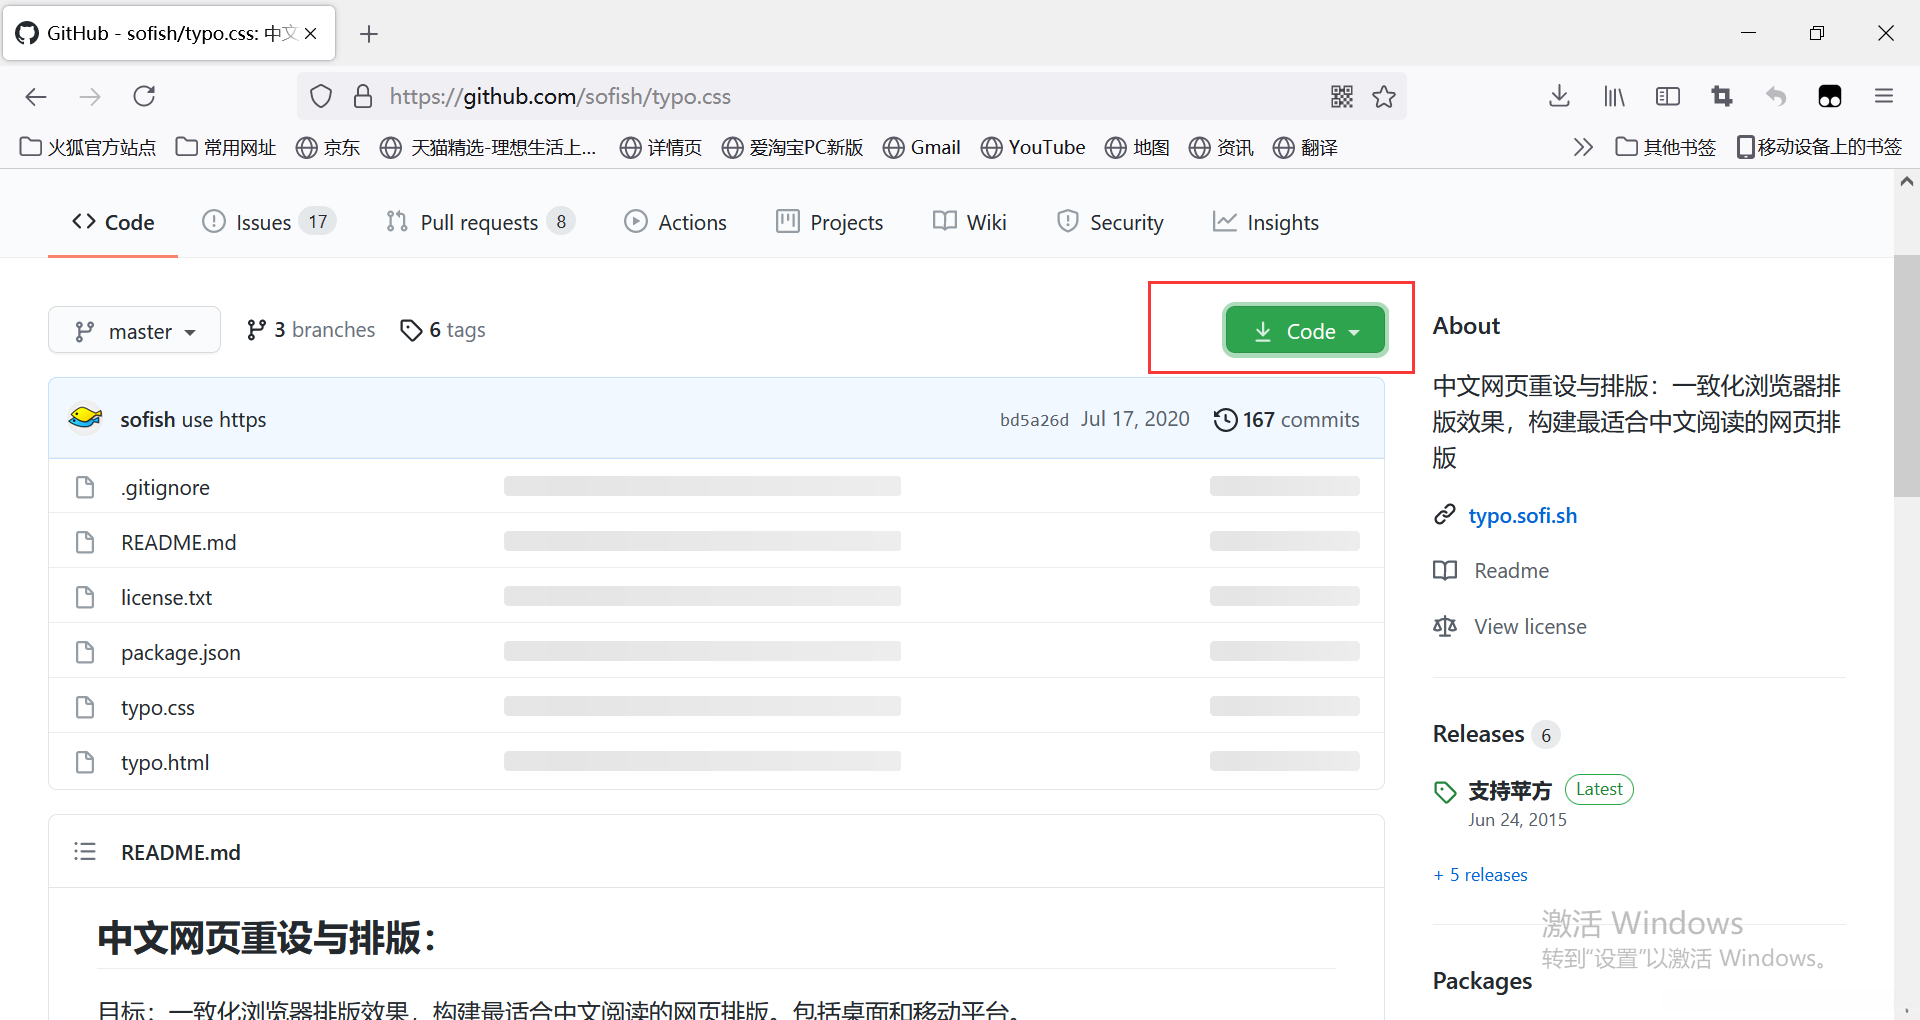Open the 常用网址 bookmark folder
Image resolution: width=1920 pixels, height=1020 pixels.
click(x=226, y=148)
